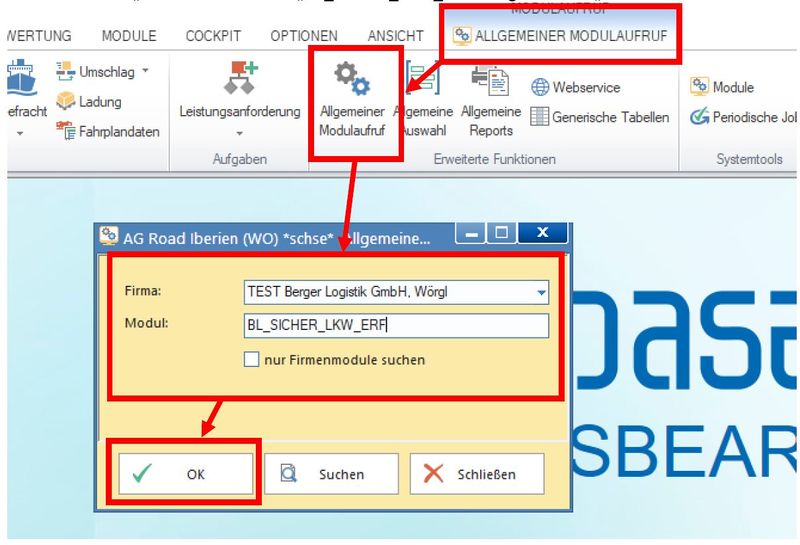Enable nur Firmenmodule suchen checkbox

click(x=251, y=359)
